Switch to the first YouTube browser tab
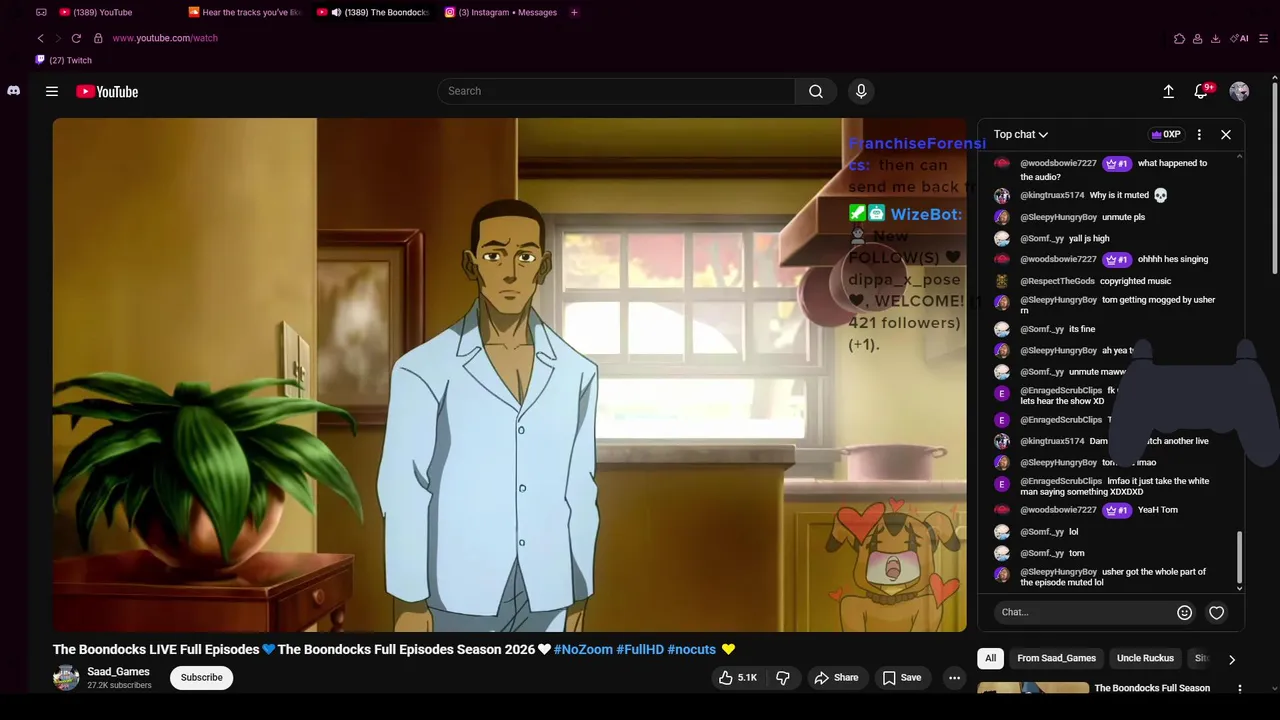The height and width of the screenshot is (720, 1280). (100, 12)
